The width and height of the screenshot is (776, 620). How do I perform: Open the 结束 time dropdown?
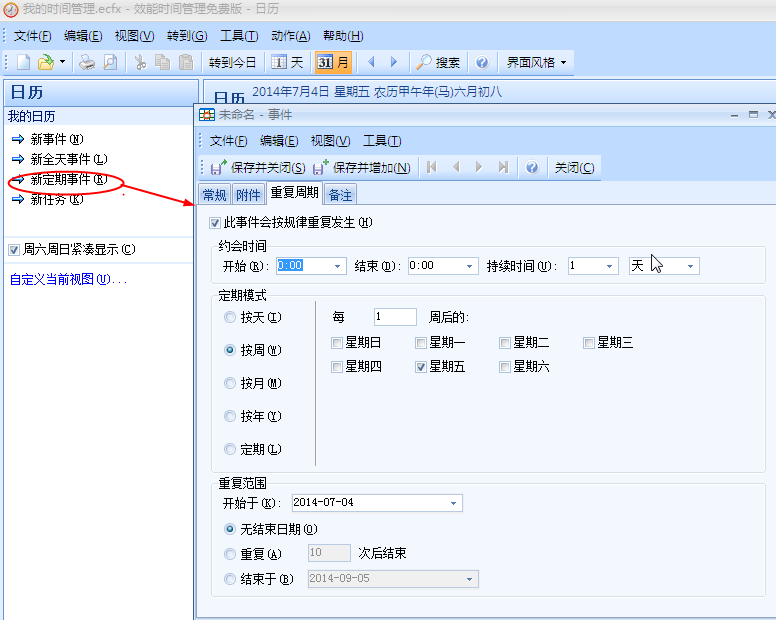[469, 266]
